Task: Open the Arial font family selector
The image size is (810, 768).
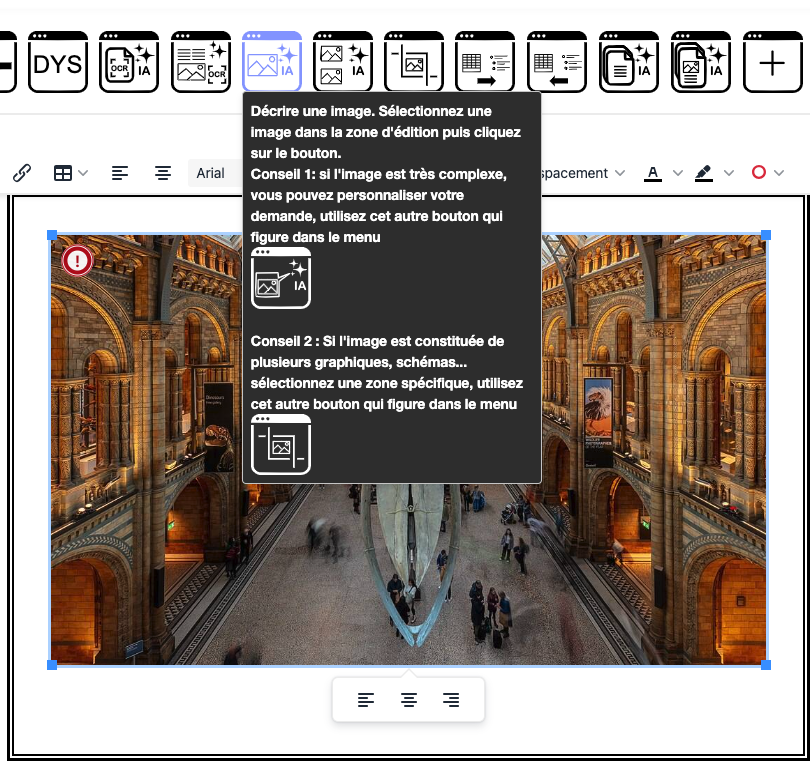Action: [211, 173]
